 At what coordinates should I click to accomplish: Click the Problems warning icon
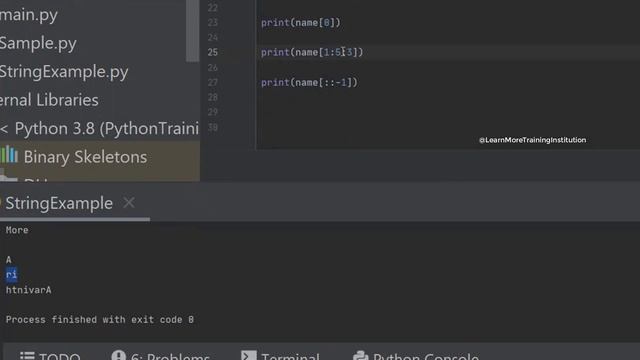pos(118,355)
